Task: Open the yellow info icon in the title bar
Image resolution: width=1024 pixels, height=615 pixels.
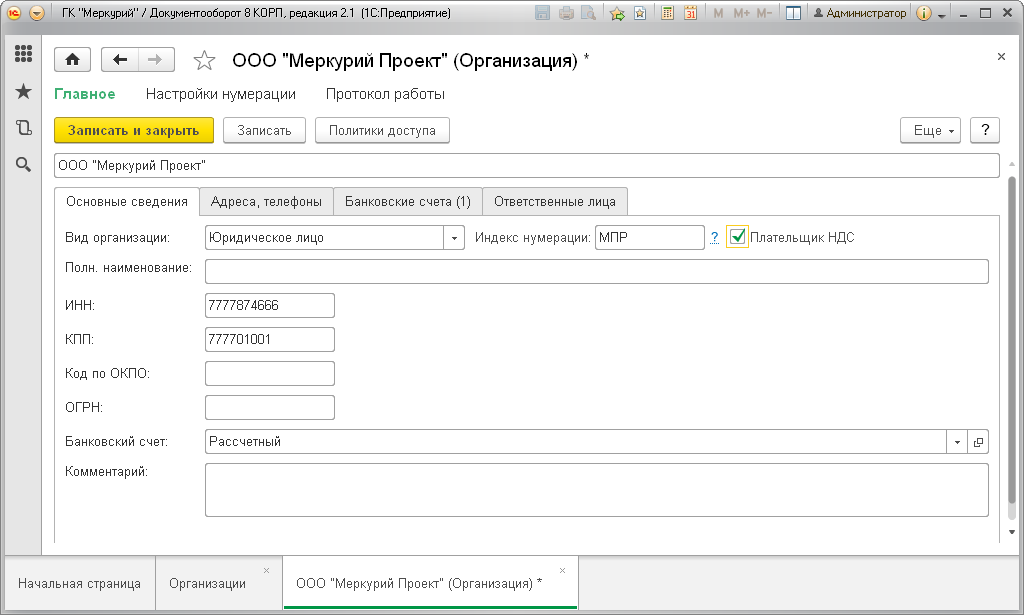Action: coord(923,13)
